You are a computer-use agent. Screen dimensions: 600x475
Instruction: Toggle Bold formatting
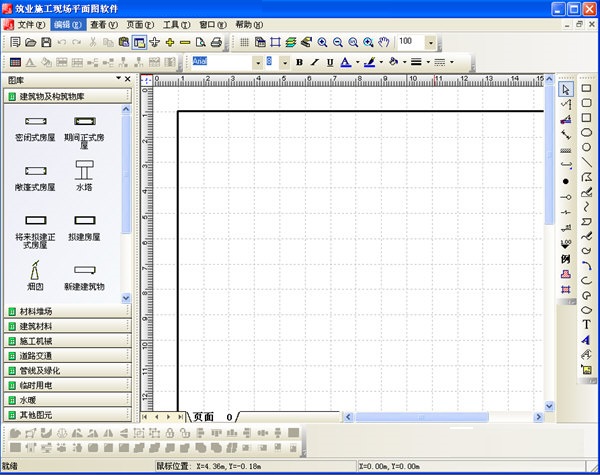(x=300, y=62)
